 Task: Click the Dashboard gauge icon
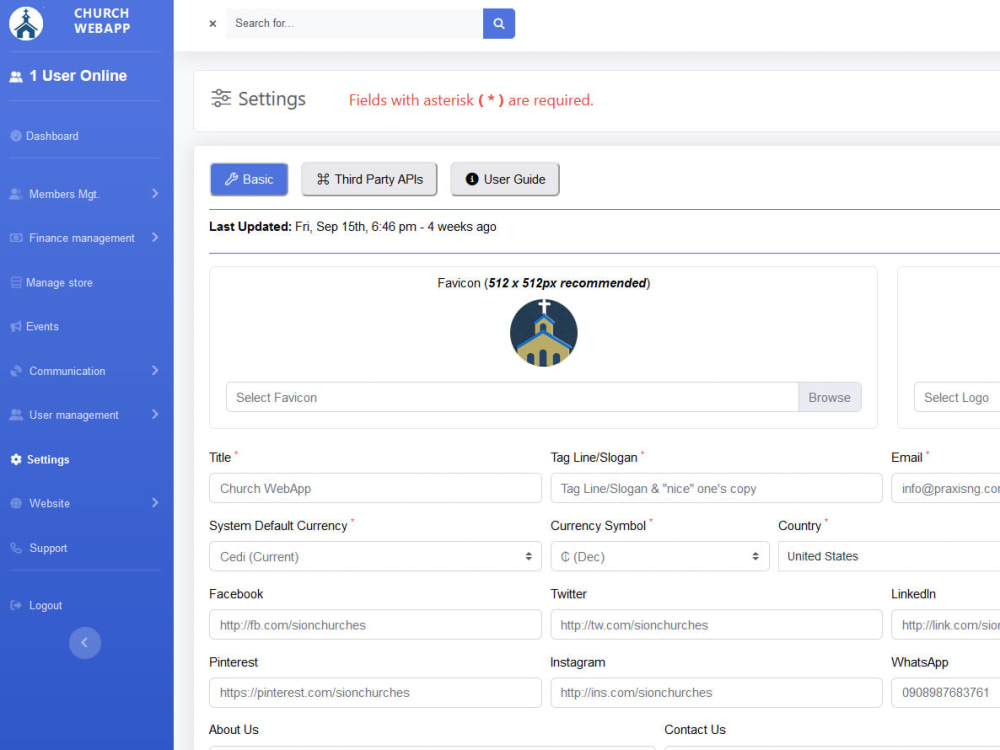16,136
